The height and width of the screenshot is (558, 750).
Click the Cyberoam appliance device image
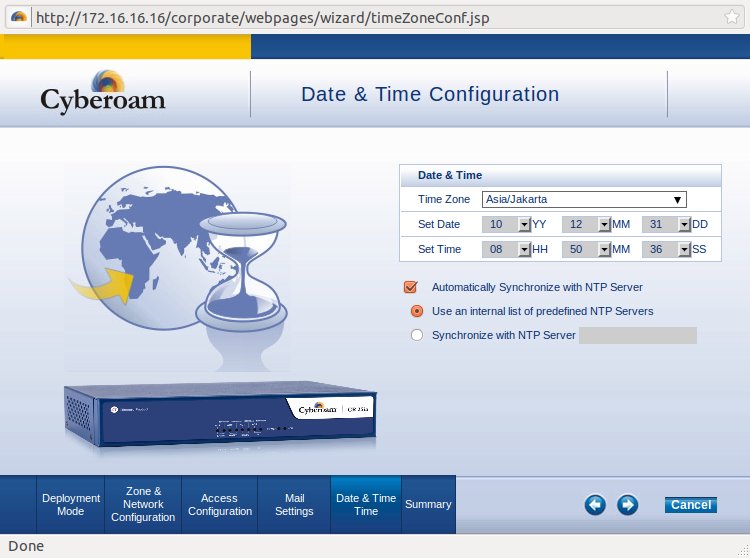(x=220, y=415)
